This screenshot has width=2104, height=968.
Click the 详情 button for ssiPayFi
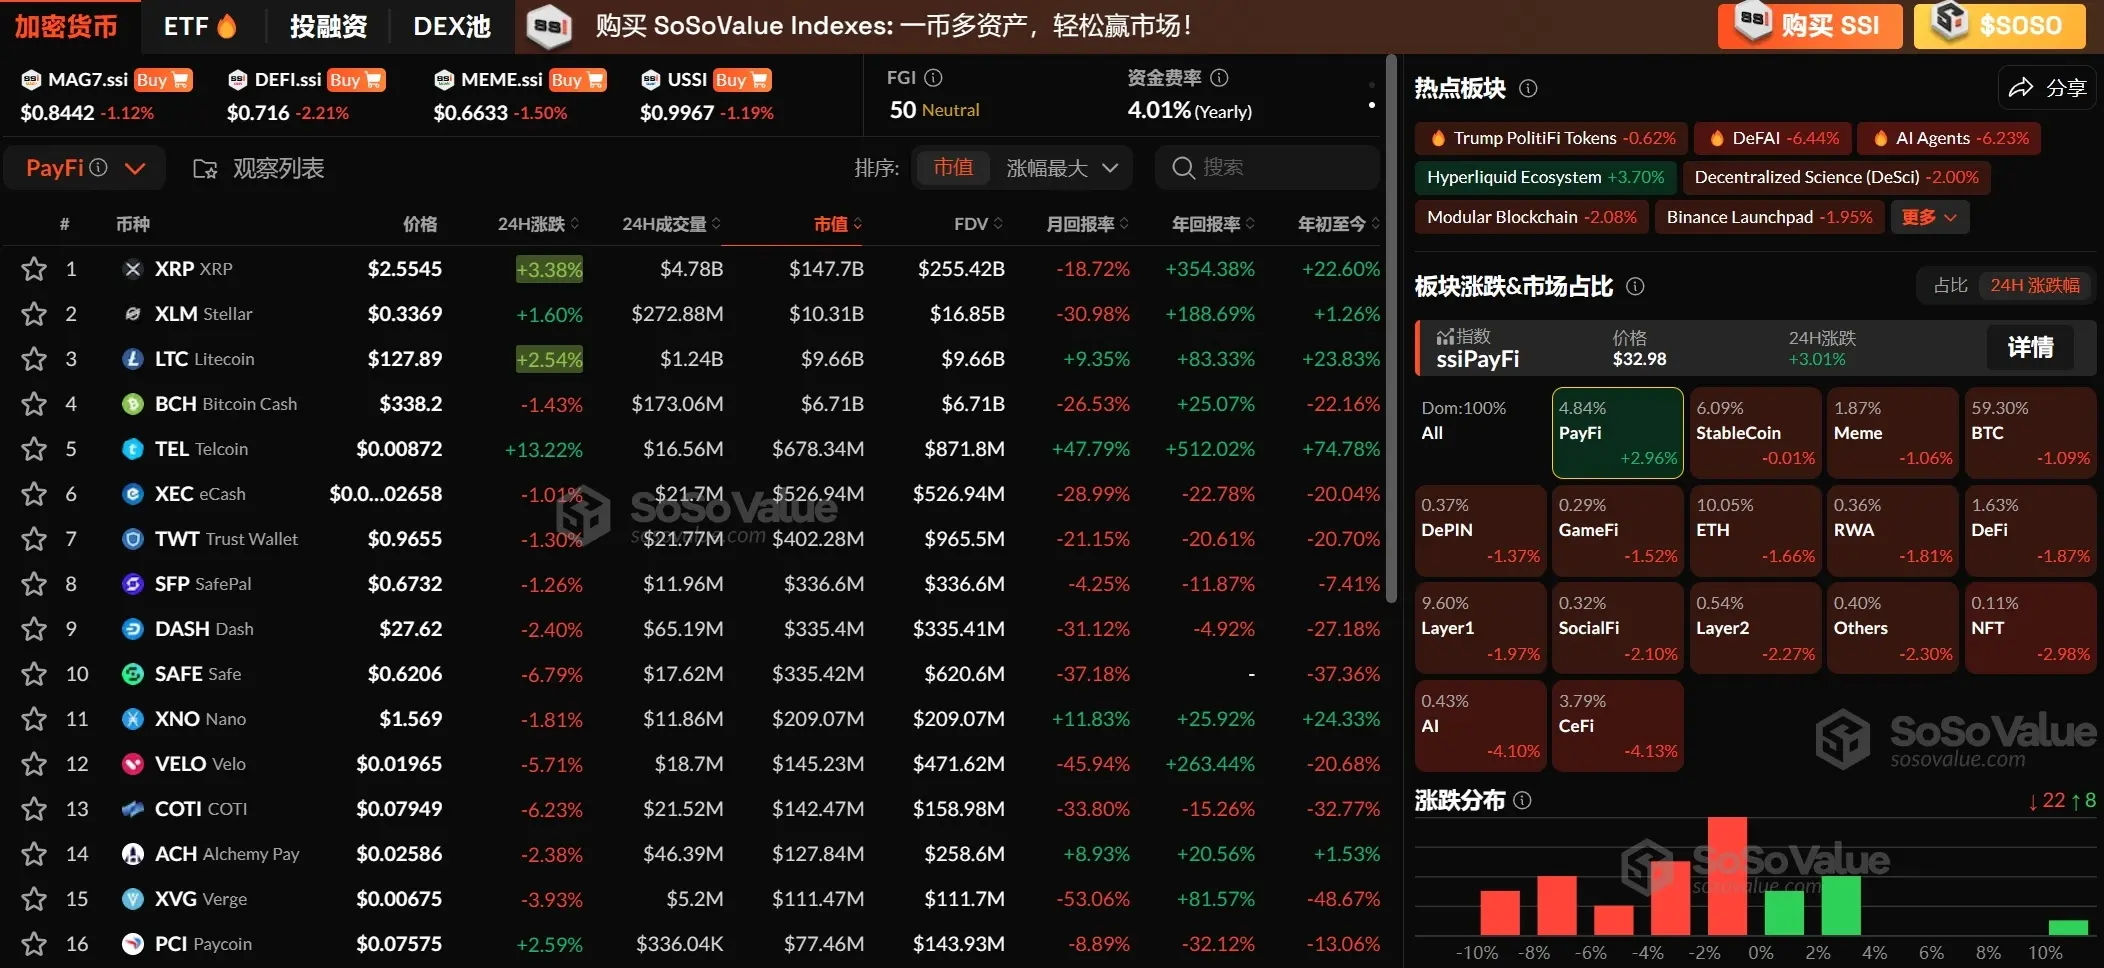click(x=2029, y=347)
